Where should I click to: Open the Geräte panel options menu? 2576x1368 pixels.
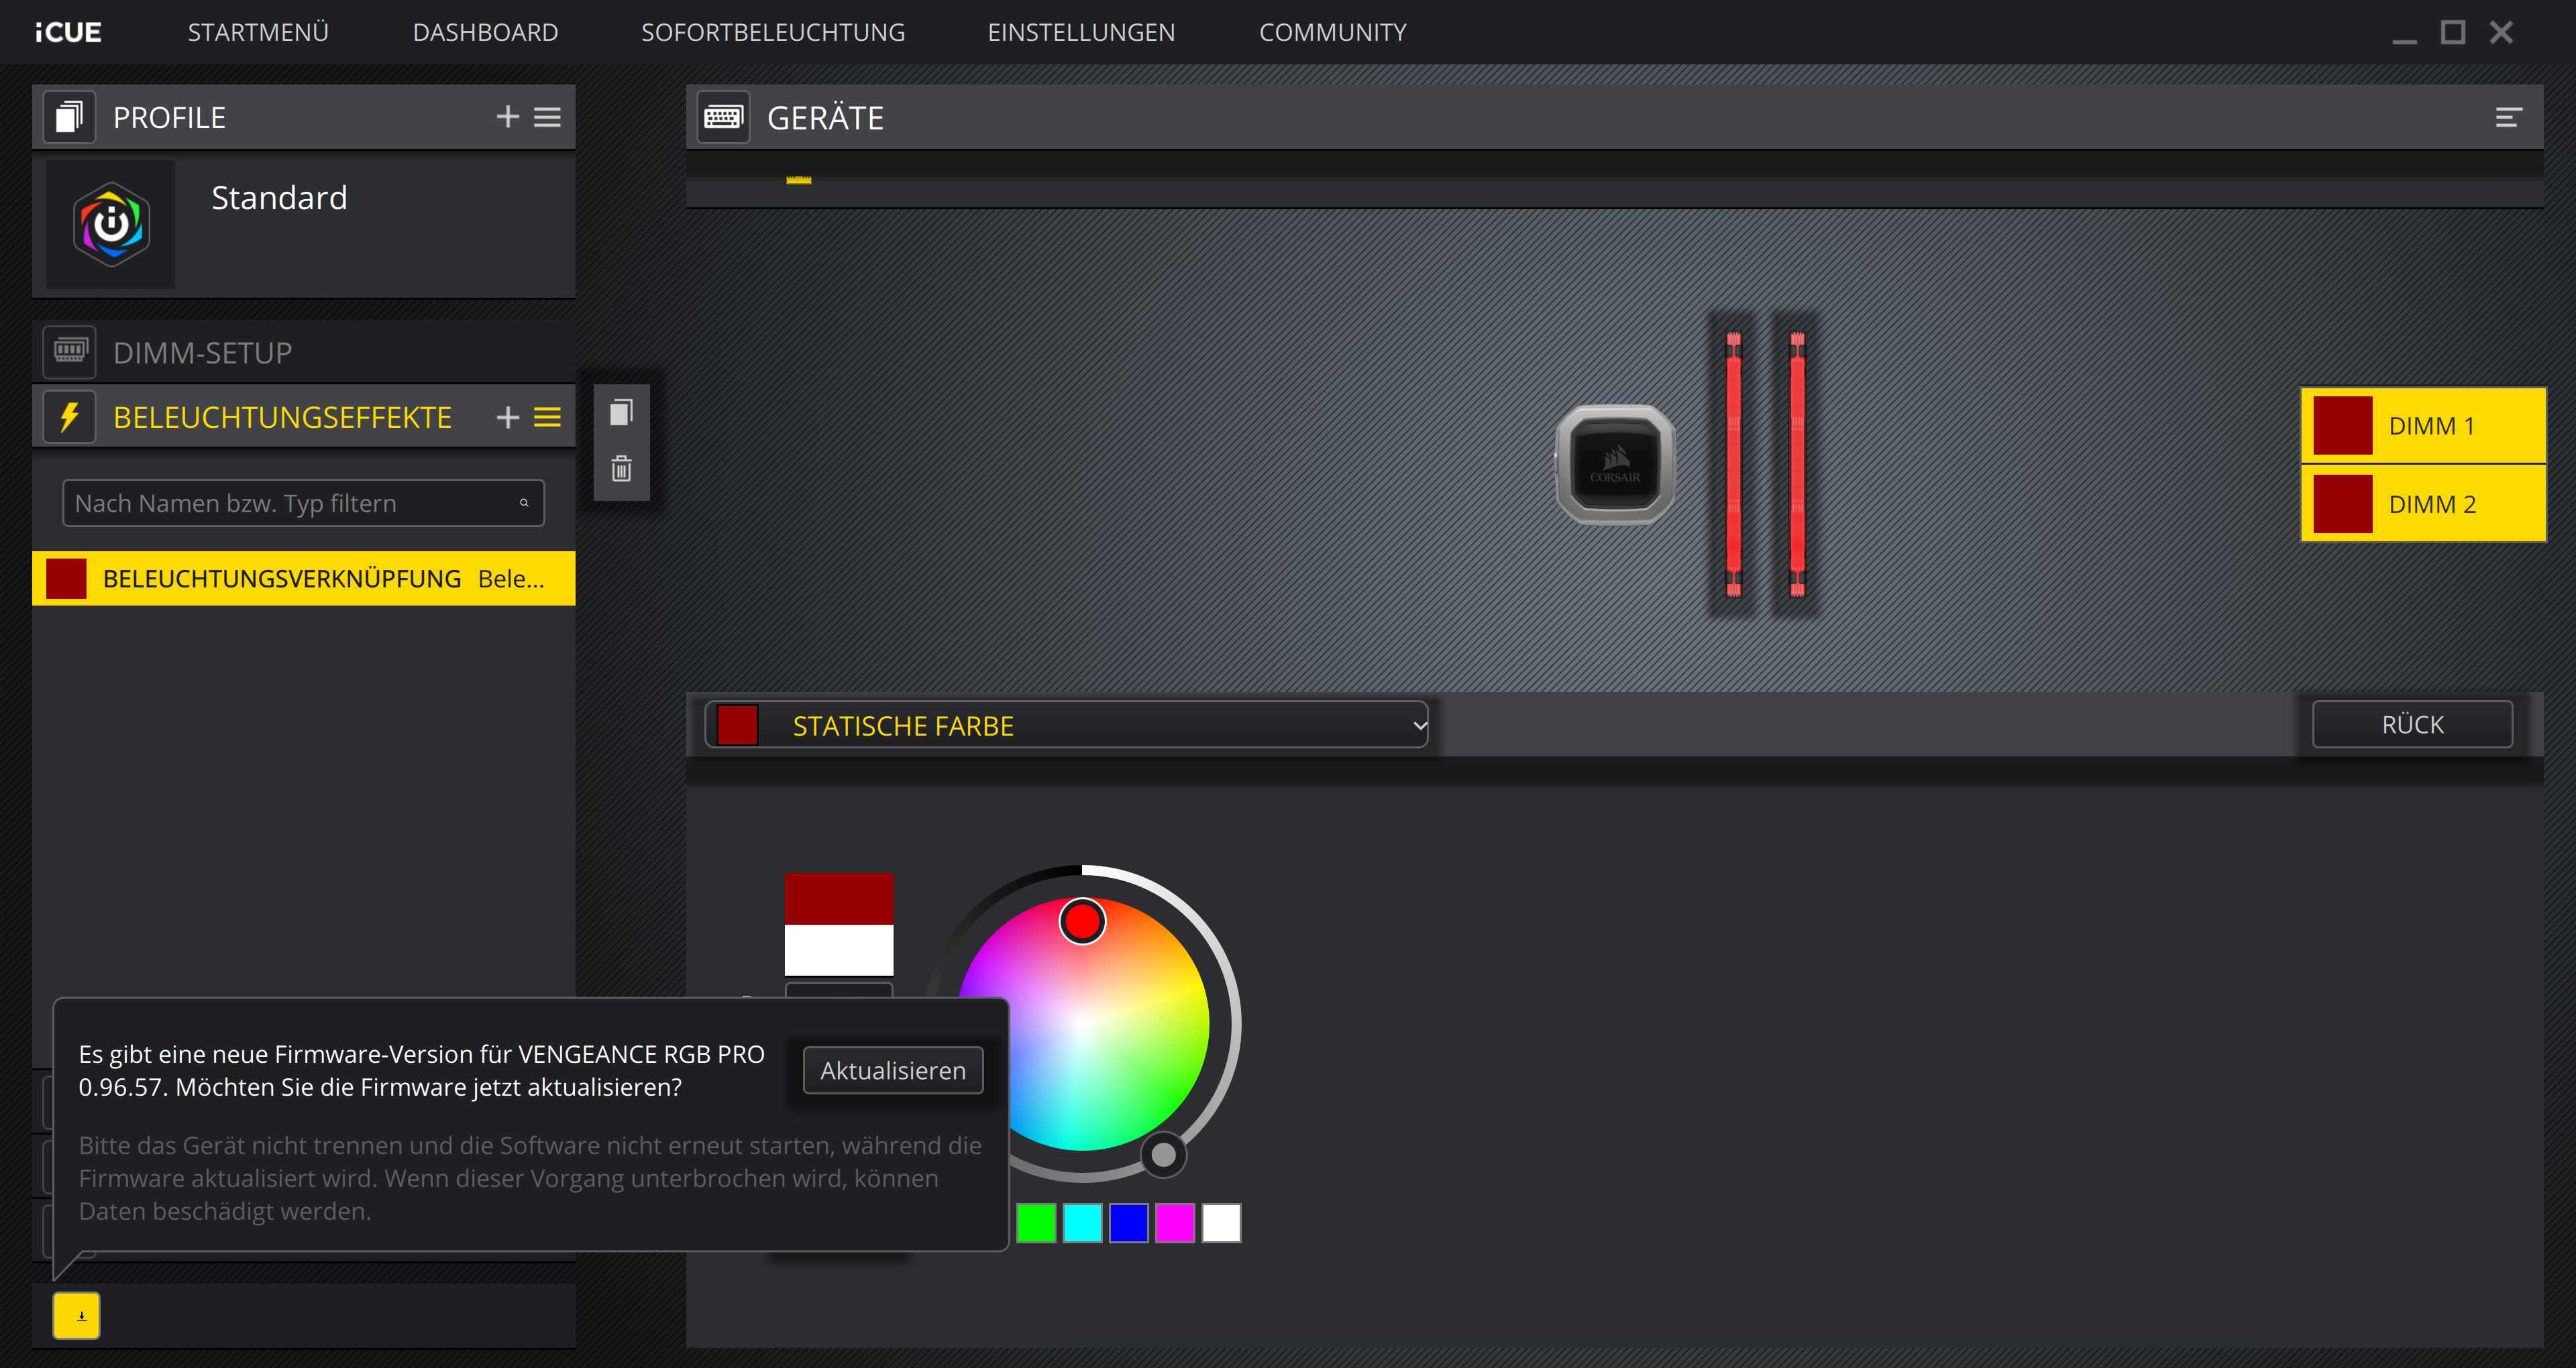click(2507, 117)
